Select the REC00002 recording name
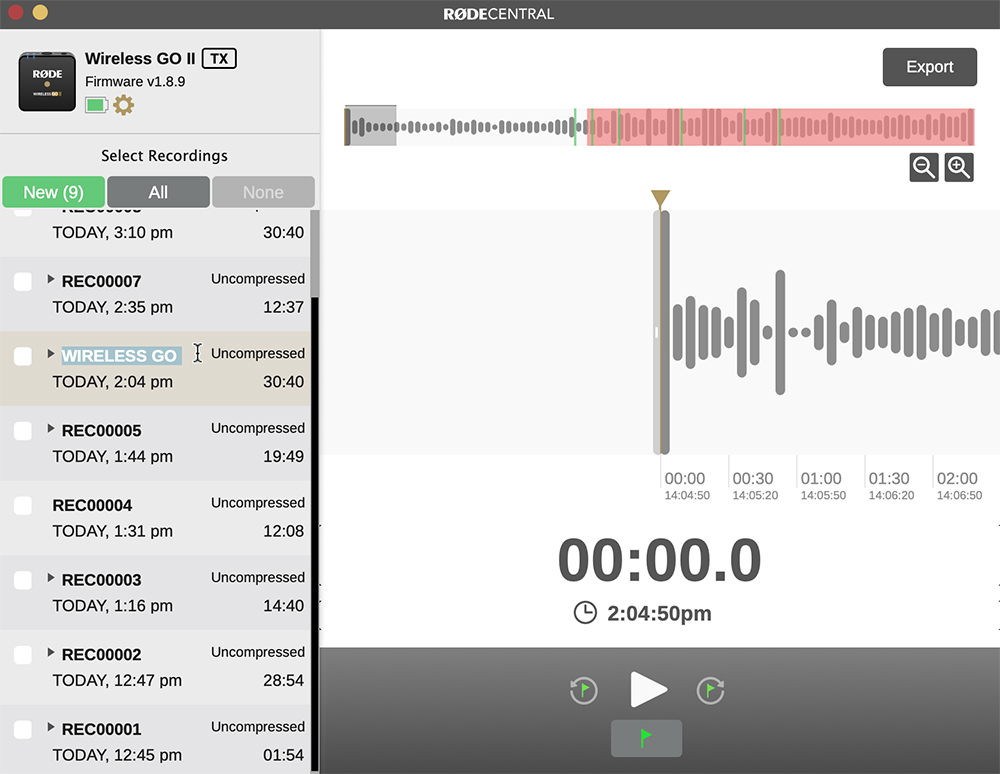 (x=101, y=655)
